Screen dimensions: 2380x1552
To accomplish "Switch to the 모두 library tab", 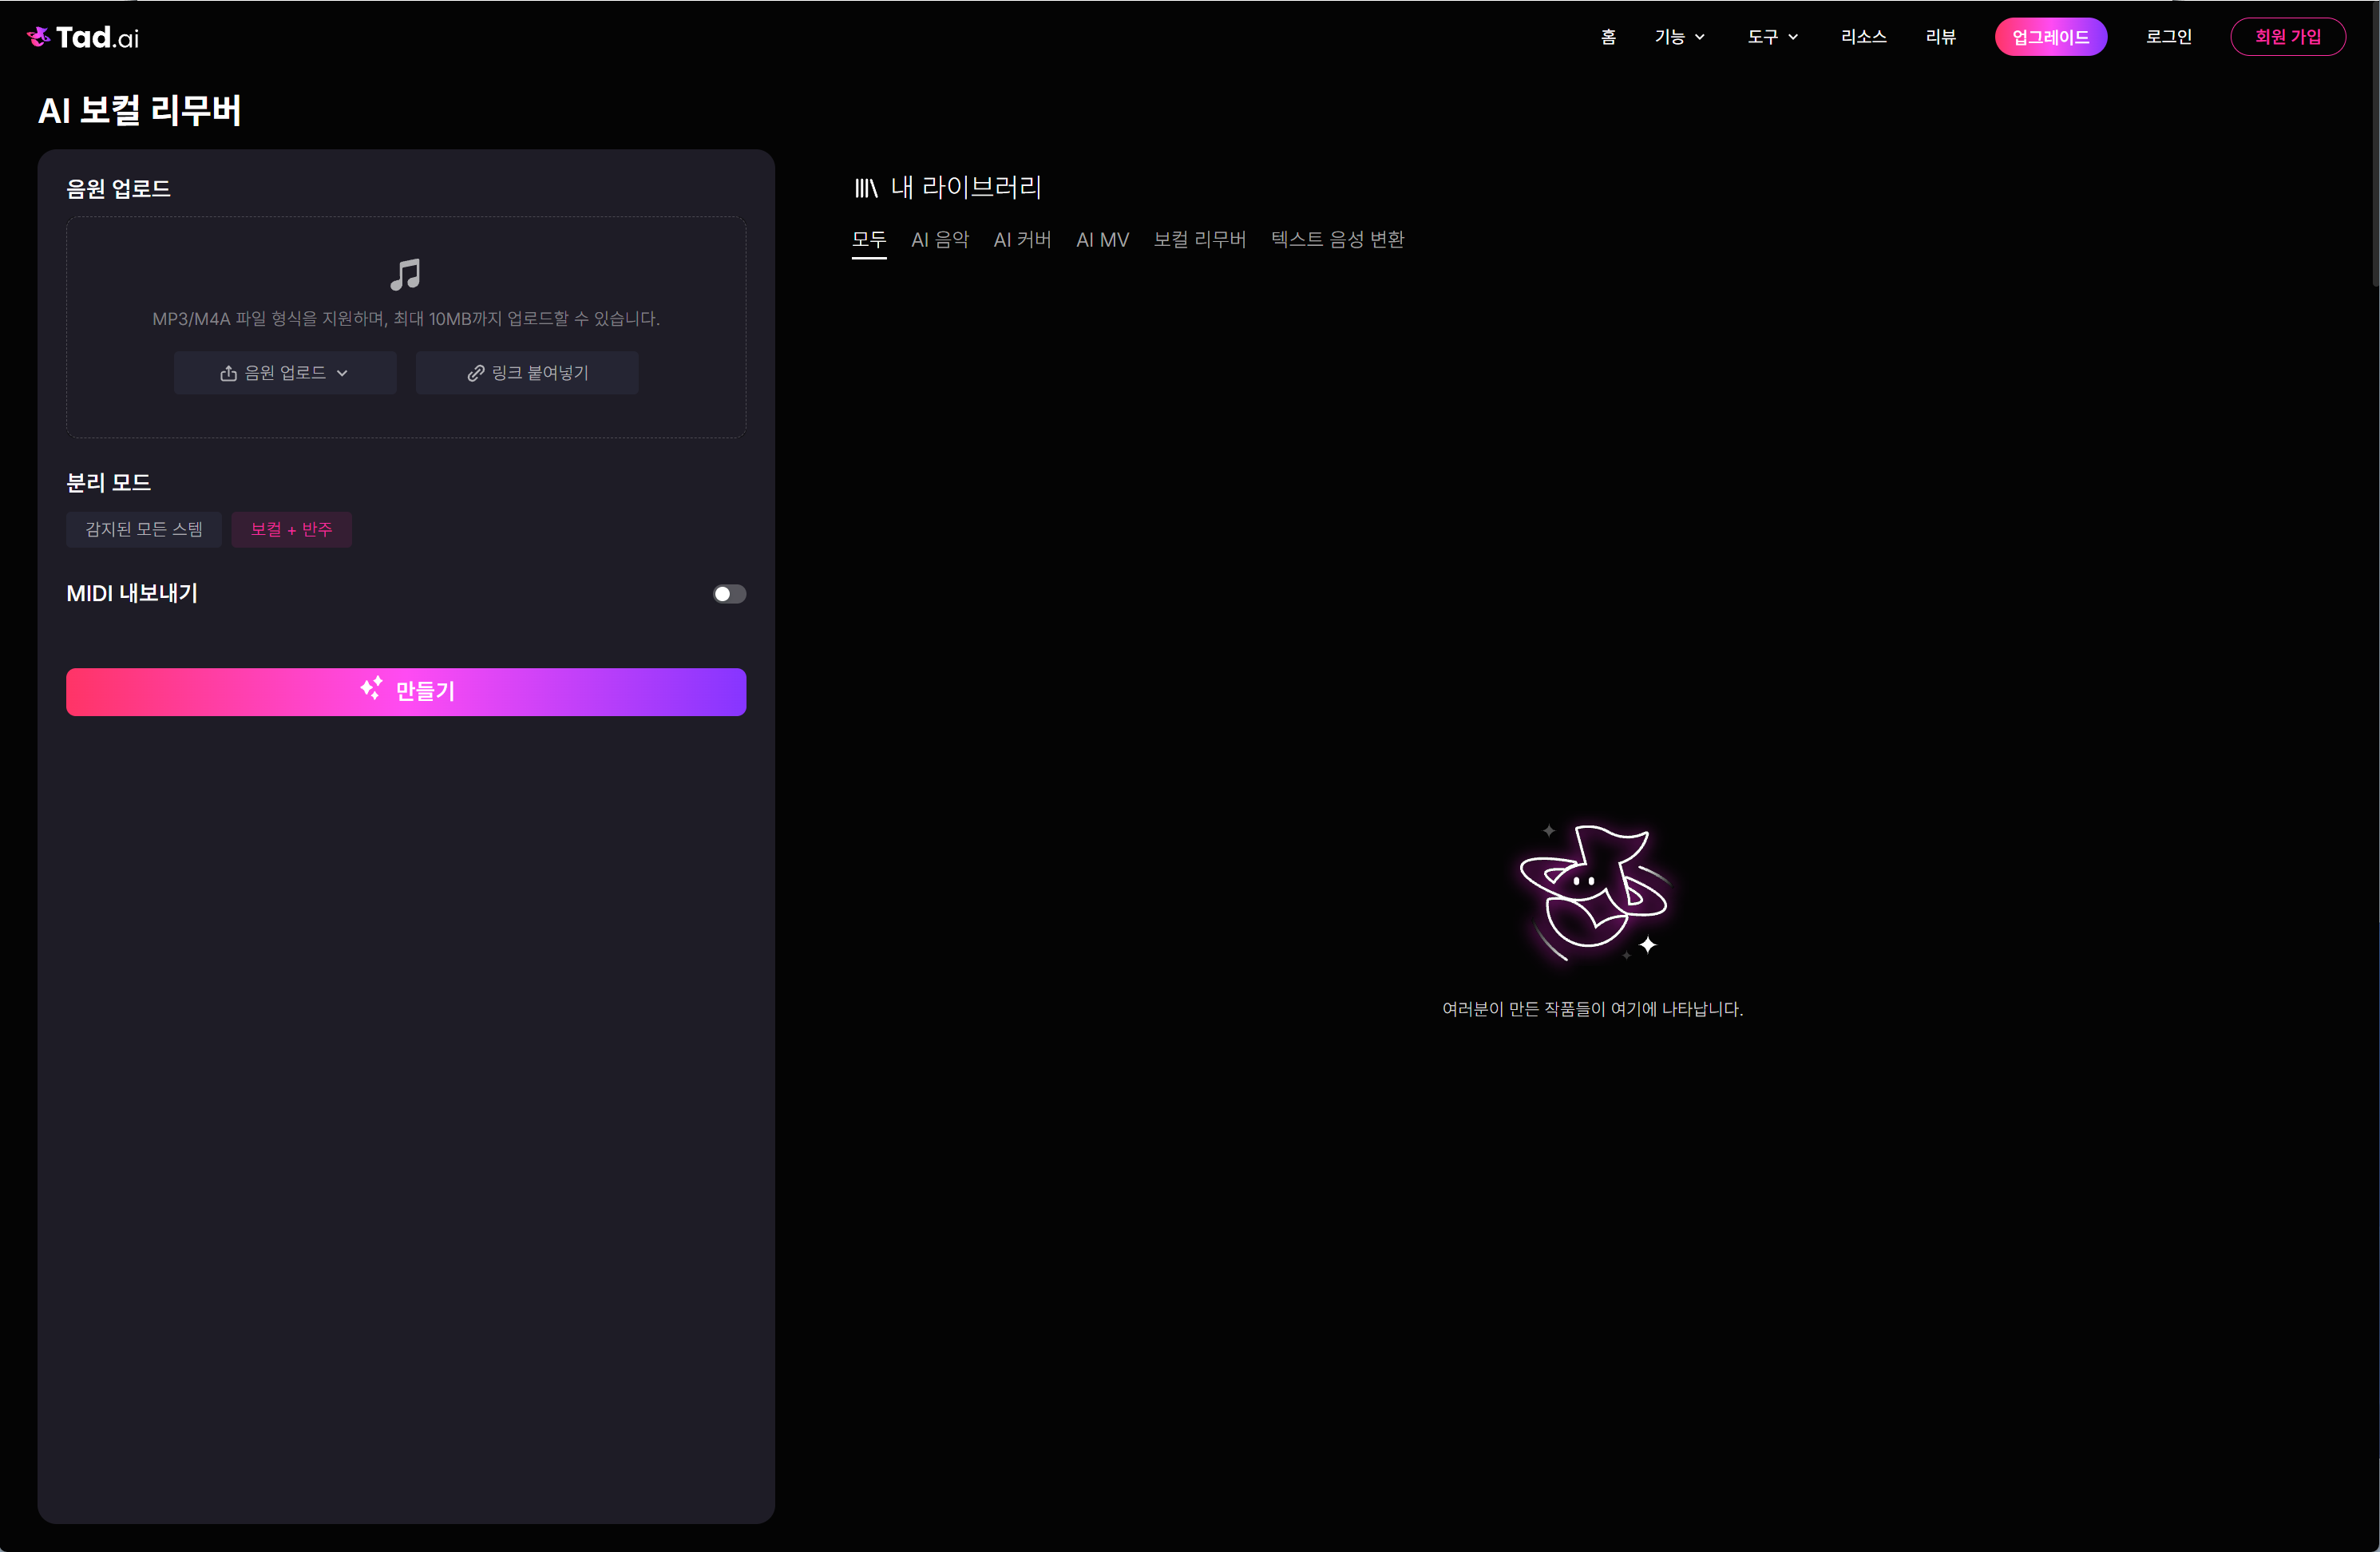I will coord(869,240).
